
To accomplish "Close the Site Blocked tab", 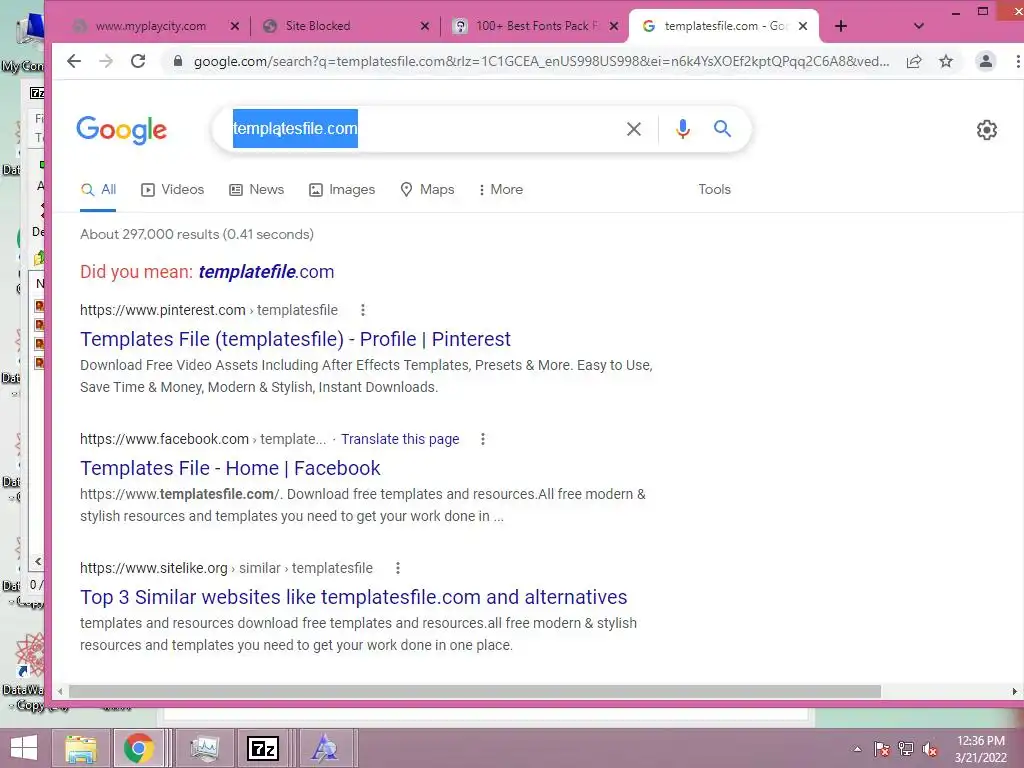I will 424,26.
